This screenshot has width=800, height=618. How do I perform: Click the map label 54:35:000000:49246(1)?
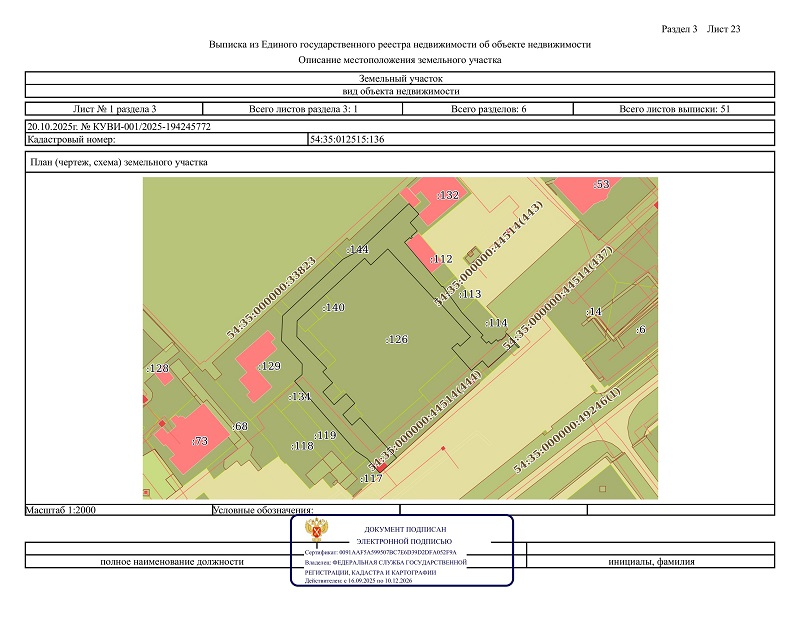(x=567, y=431)
